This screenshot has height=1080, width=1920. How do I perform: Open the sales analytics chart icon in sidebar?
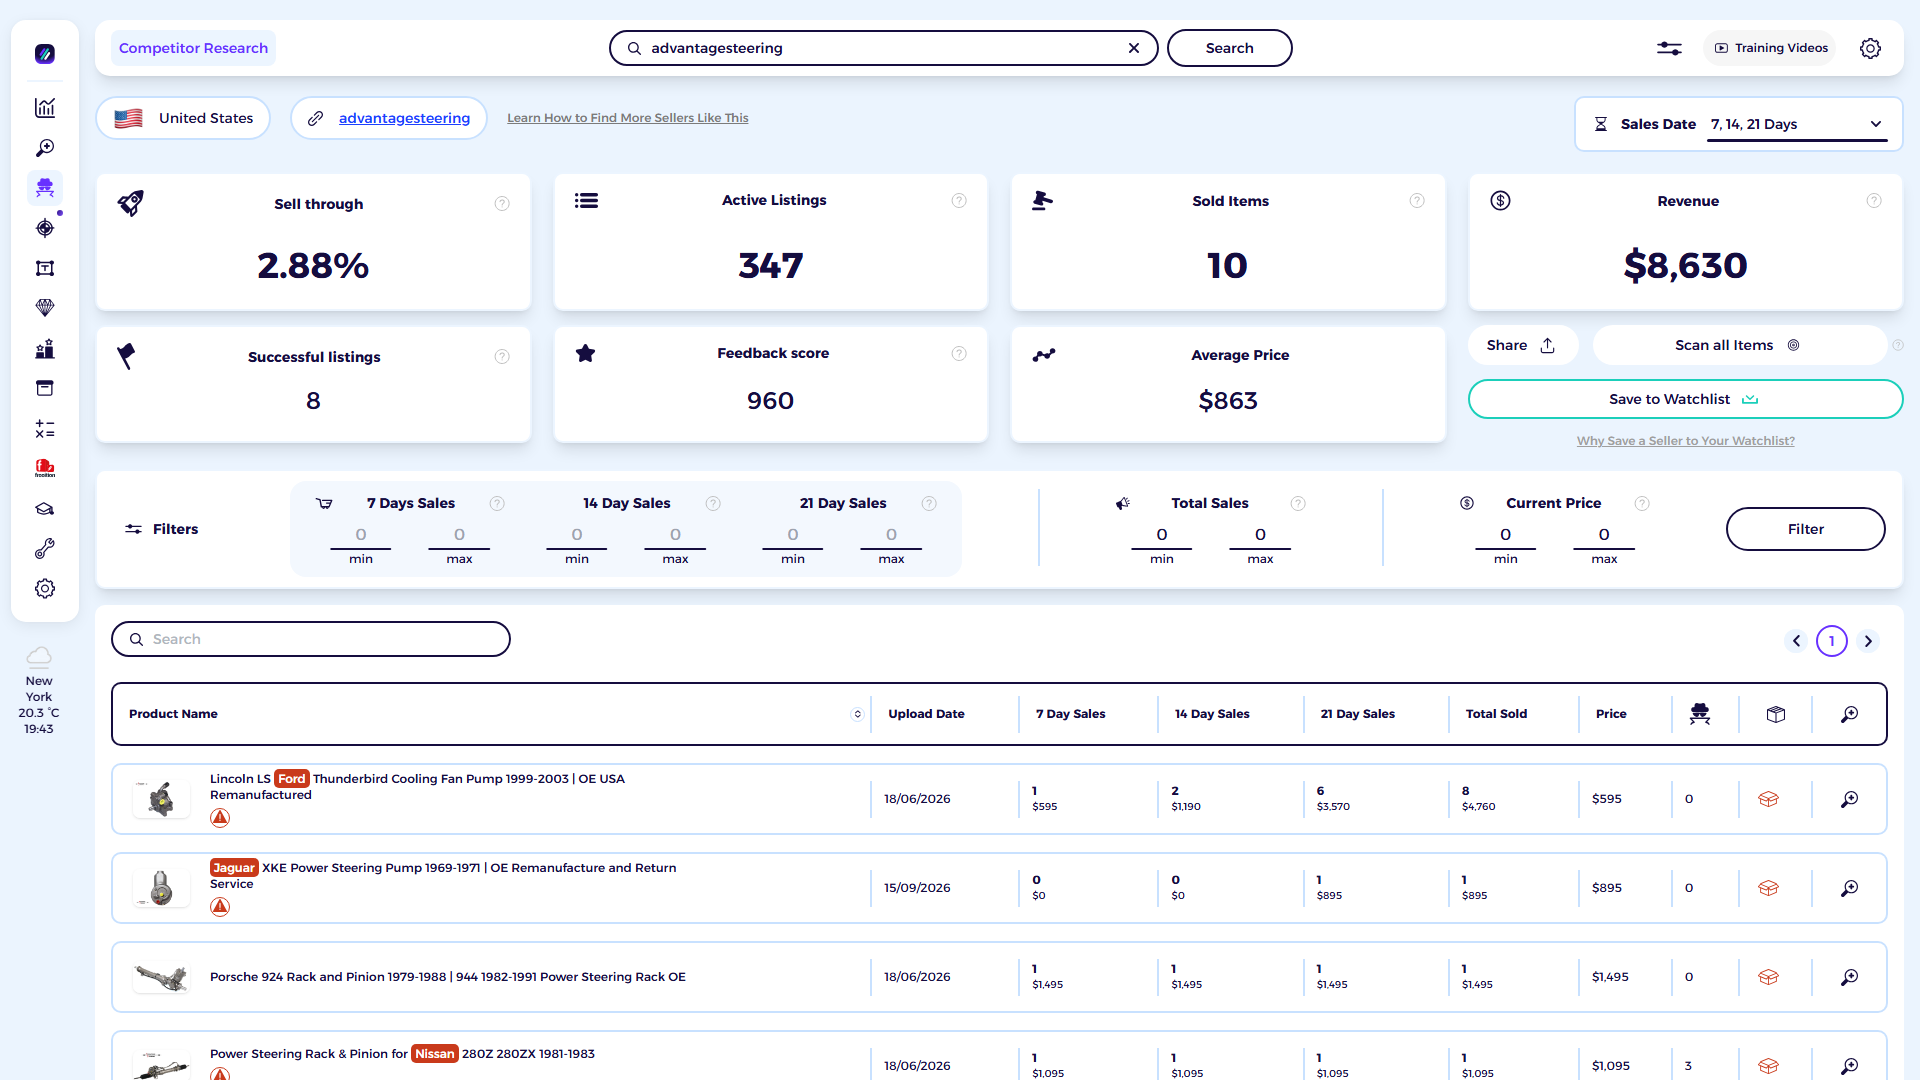tap(45, 108)
